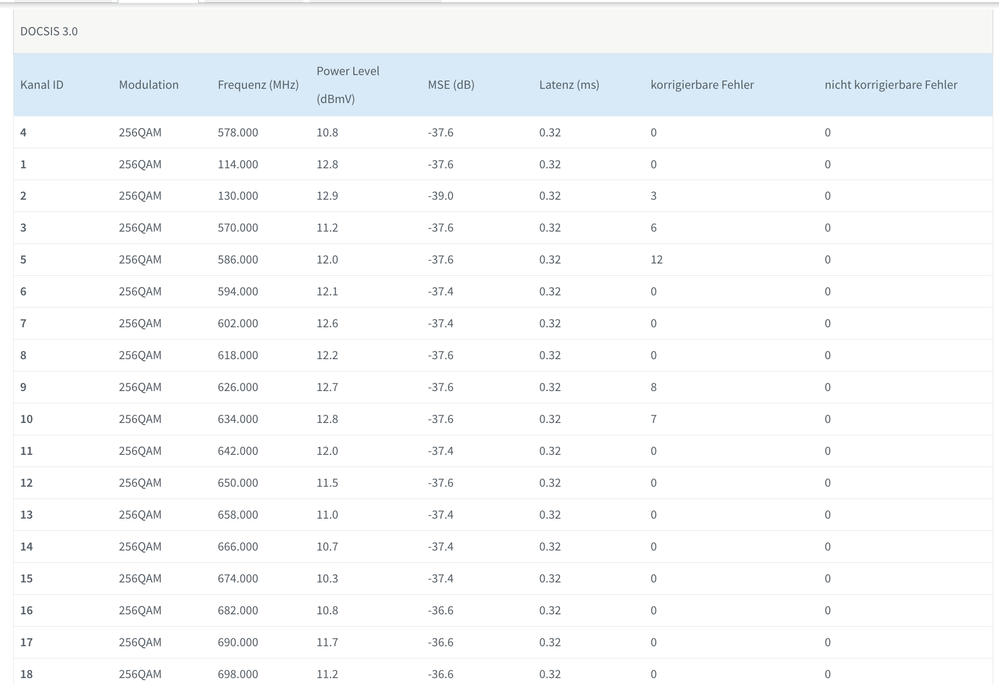999x684 pixels.
Task: Click frequency value 578.000
Action: (238, 132)
